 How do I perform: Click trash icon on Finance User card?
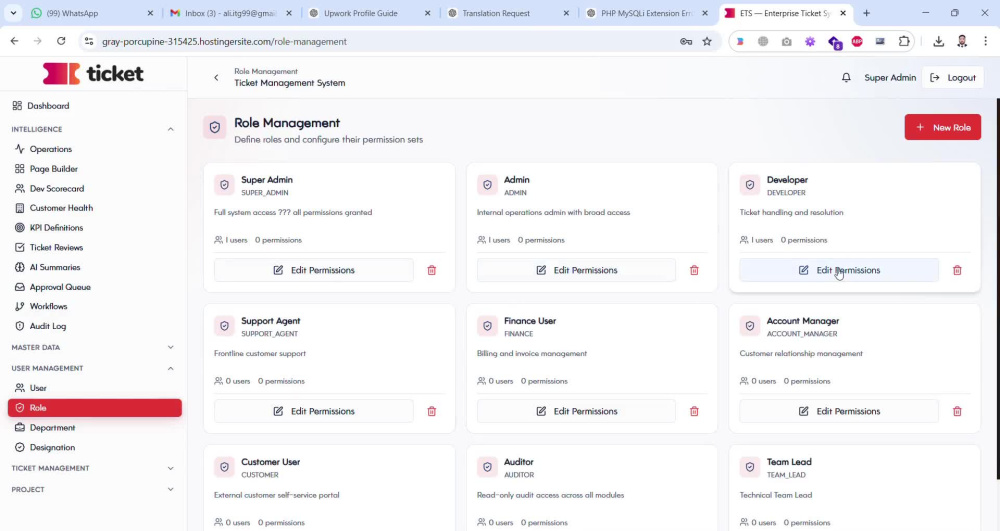[695, 411]
